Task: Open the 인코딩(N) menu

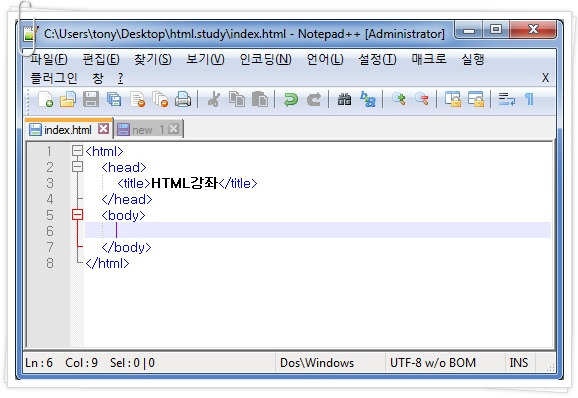Action: pos(265,59)
